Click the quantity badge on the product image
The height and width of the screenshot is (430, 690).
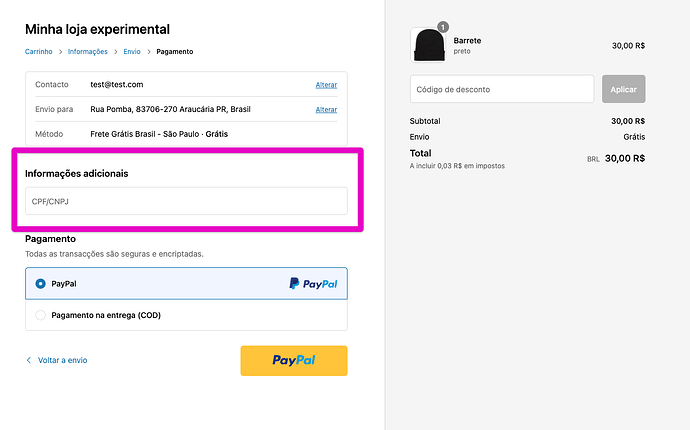(x=443, y=27)
